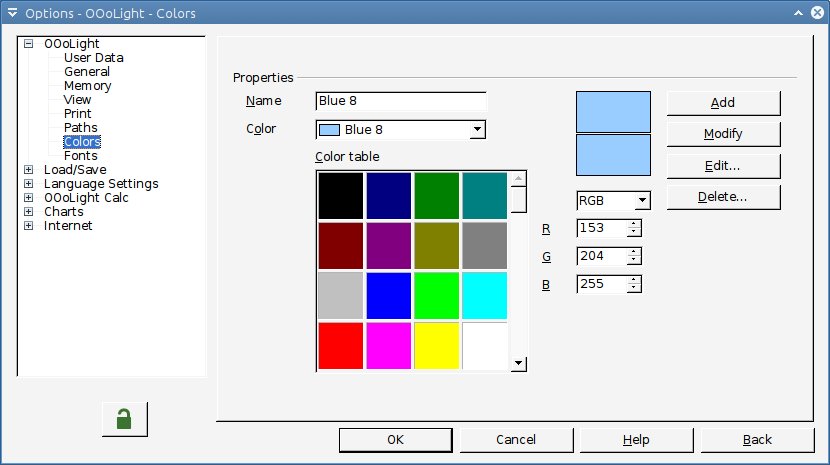Select Fonts in options tree
The image size is (830, 465).
click(x=80, y=156)
